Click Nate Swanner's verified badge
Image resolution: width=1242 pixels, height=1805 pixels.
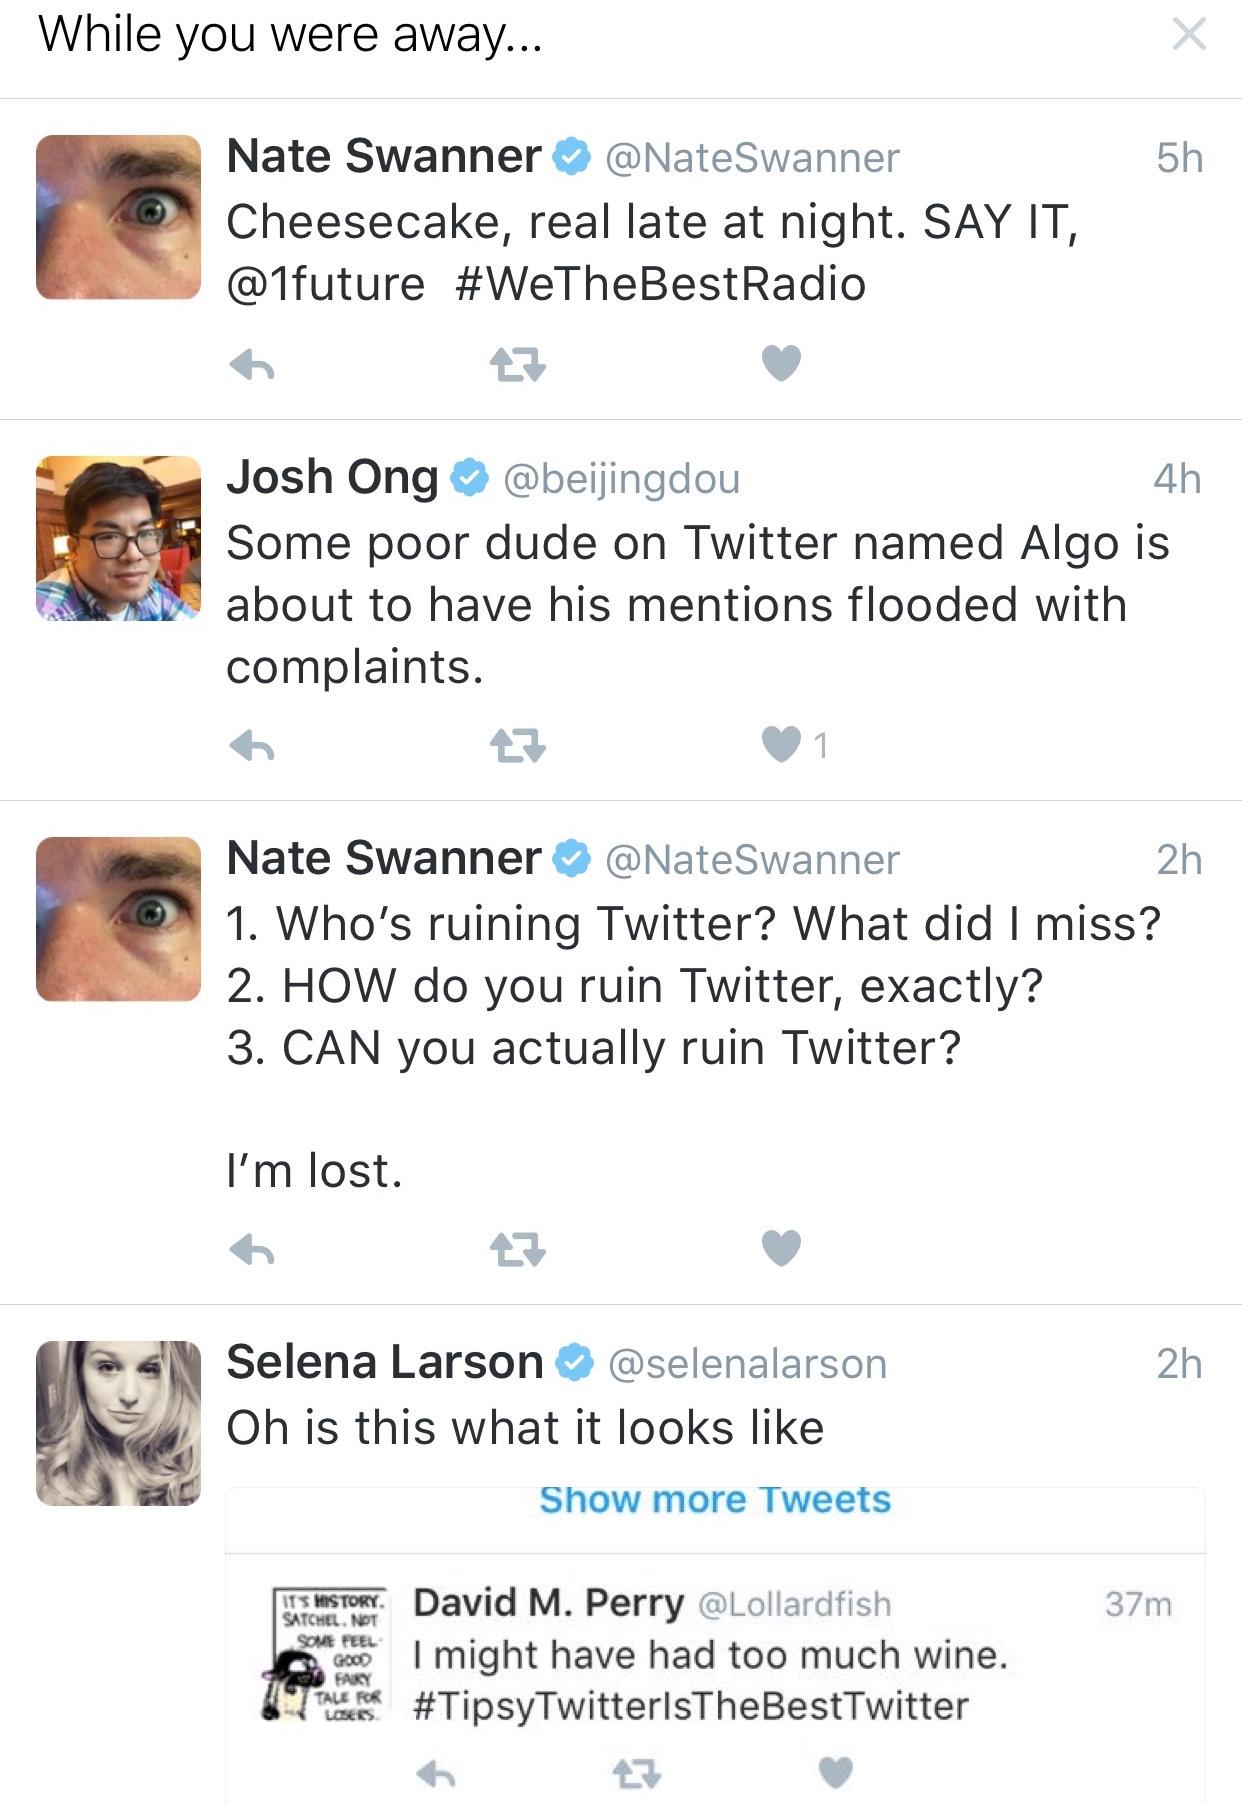[570, 155]
